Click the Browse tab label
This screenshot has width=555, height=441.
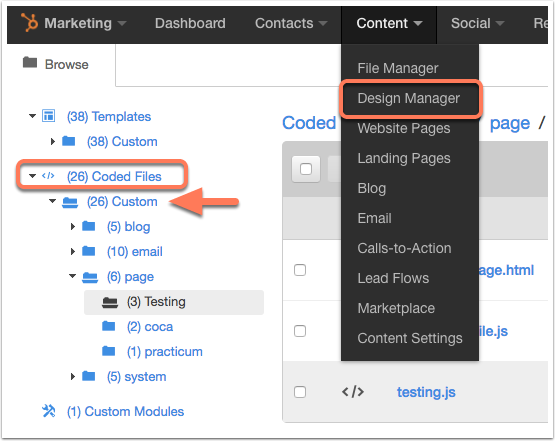(x=67, y=64)
